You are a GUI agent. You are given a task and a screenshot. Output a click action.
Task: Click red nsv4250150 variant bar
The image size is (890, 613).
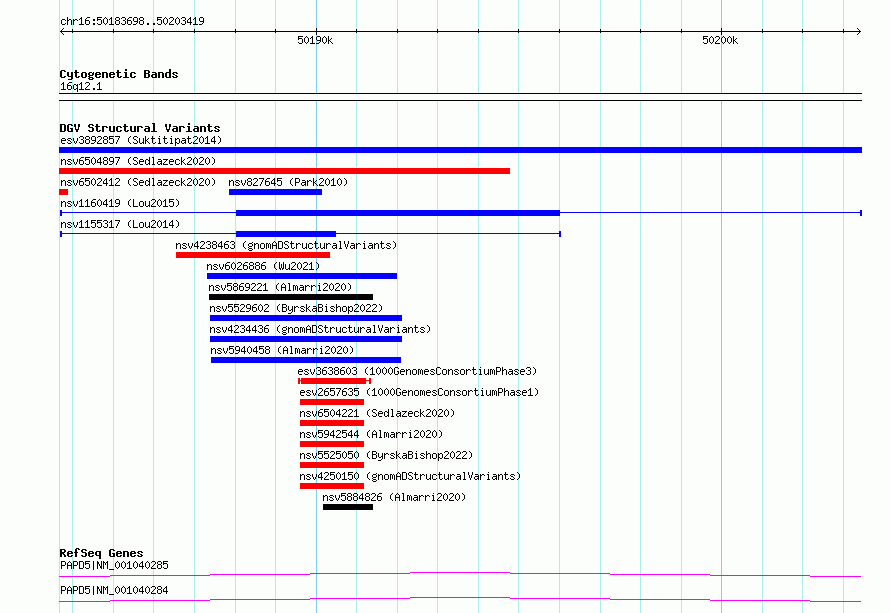pos(332,486)
